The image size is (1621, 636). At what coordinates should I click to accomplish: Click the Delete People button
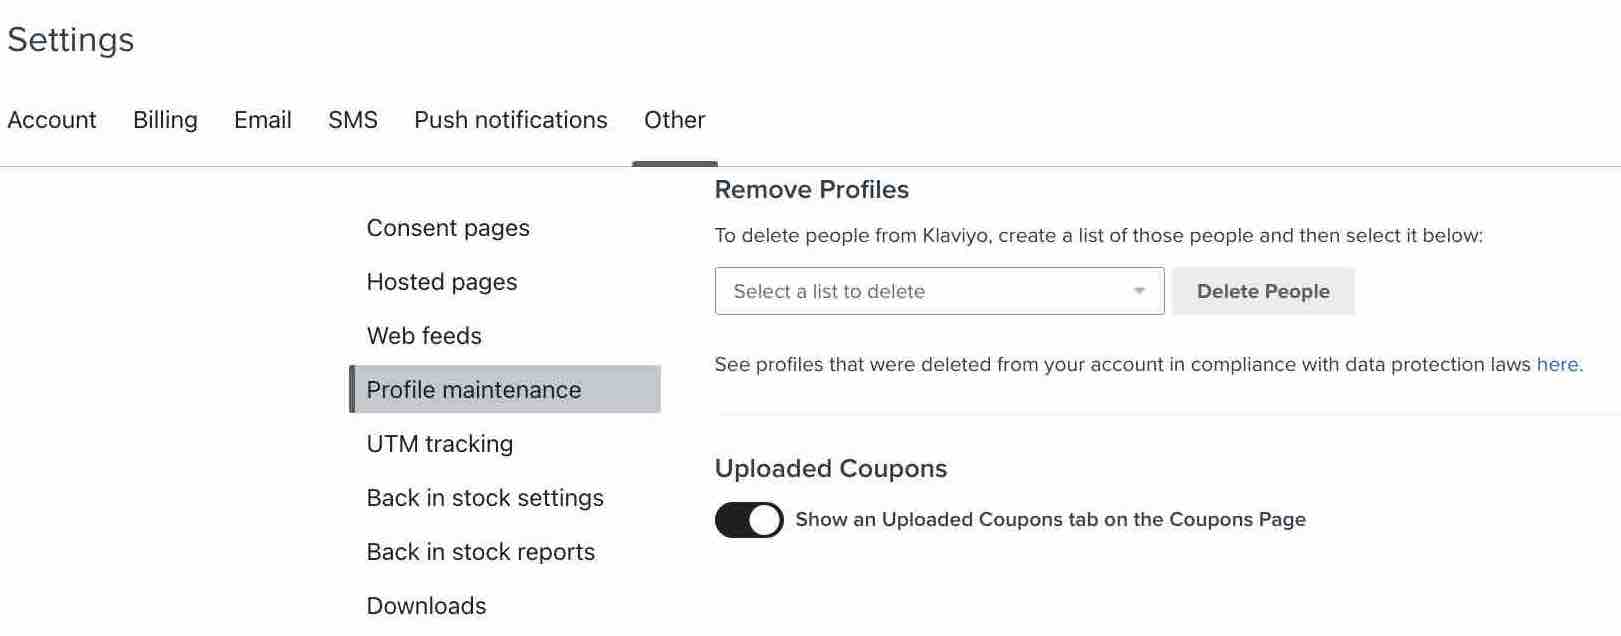click(x=1262, y=291)
